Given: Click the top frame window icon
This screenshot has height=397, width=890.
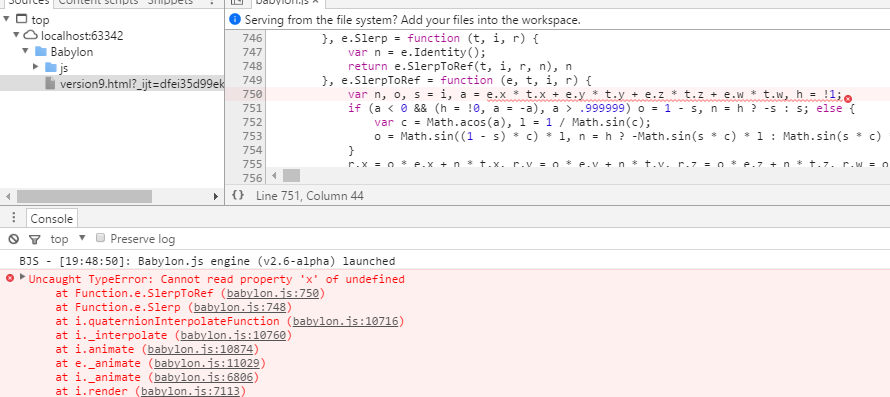Looking at the screenshot, I should point(22,20).
